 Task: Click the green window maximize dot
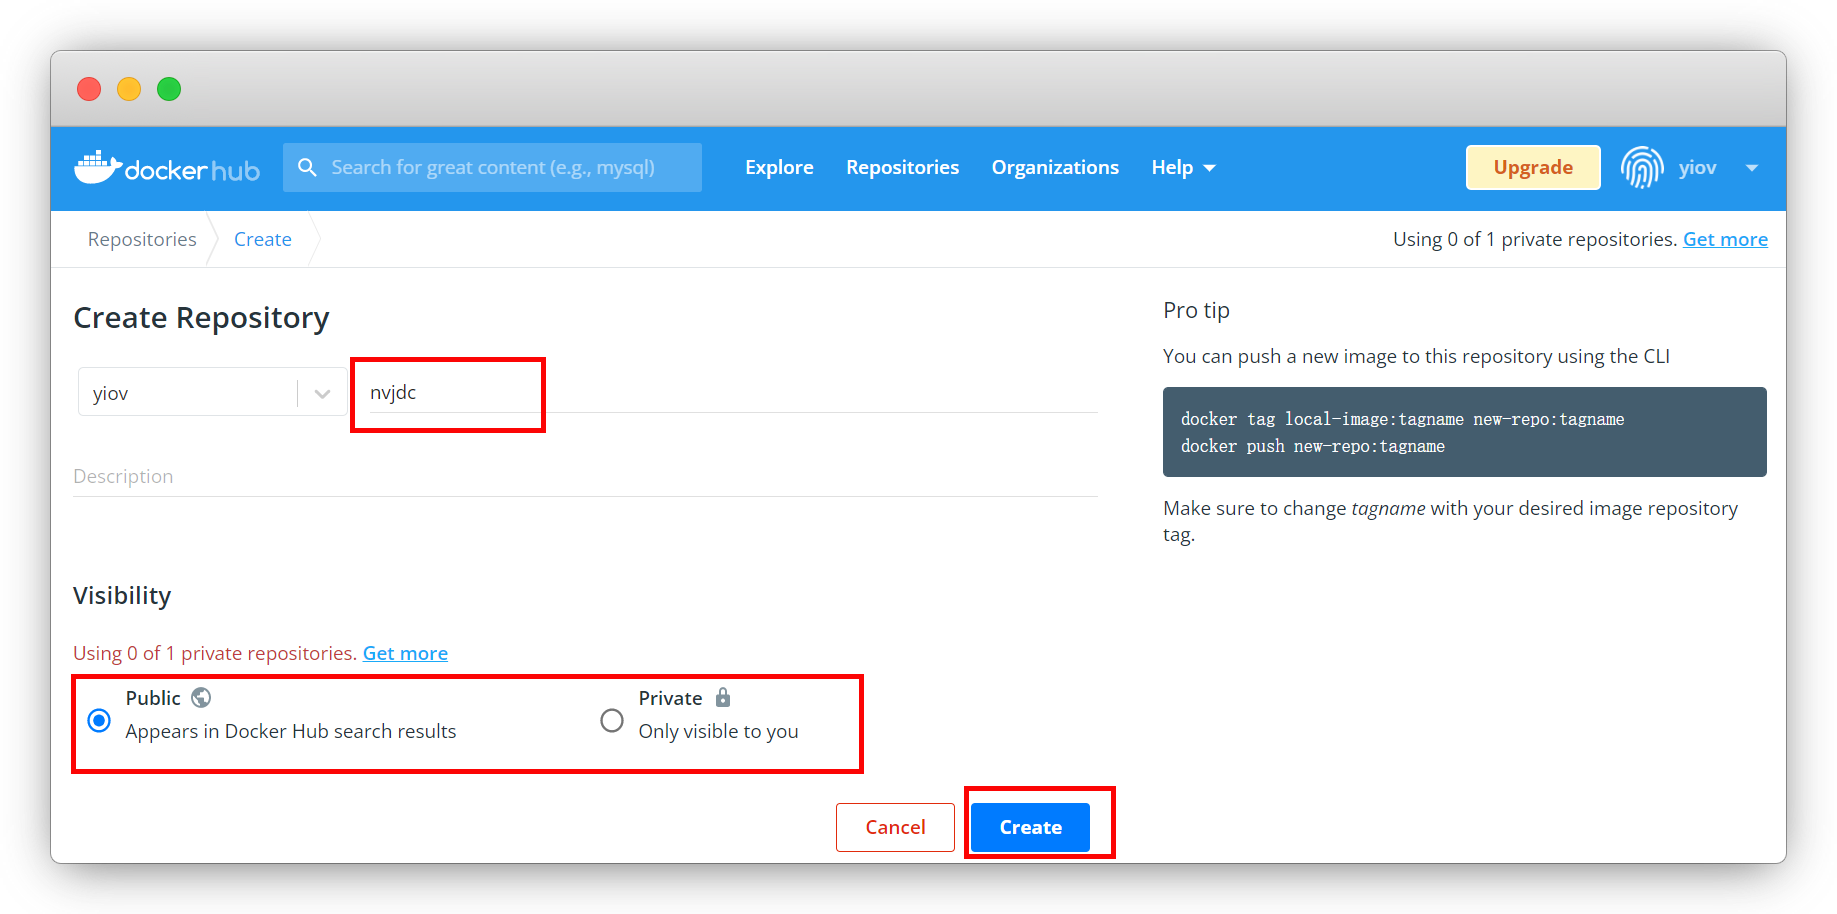(169, 89)
